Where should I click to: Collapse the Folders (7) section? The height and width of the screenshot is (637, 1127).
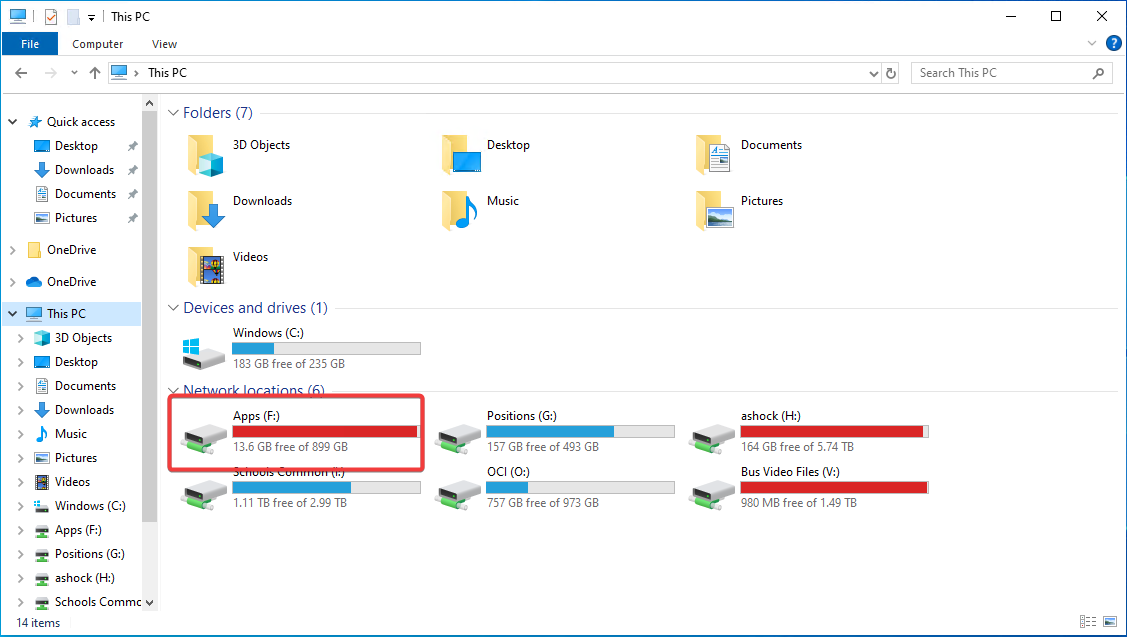point(173,114)
